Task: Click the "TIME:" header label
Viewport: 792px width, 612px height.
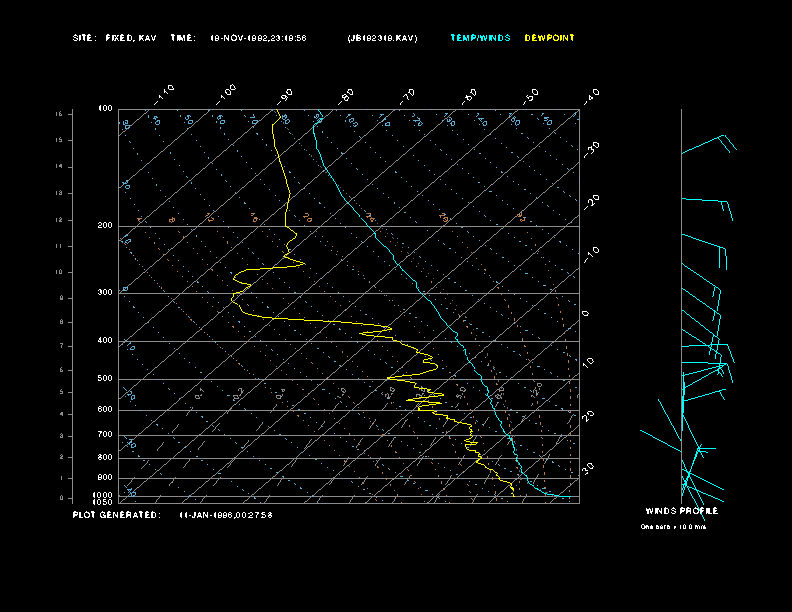Action: pyautogui.click(x=183, y=38)
